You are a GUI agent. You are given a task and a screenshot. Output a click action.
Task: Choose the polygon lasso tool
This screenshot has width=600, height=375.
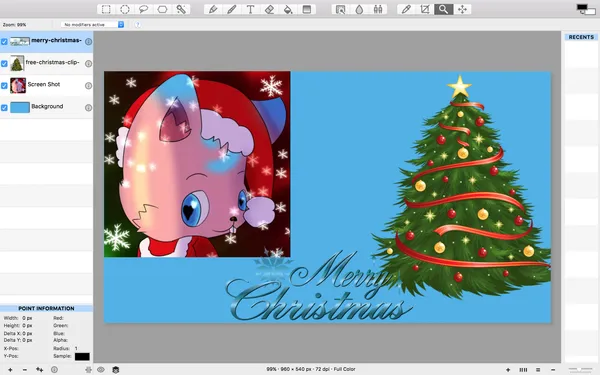tap(162, 9)
